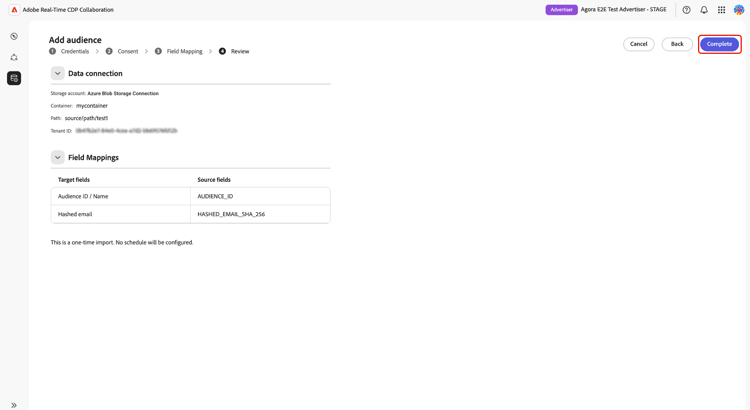Open the notifications bell icon
Image resolution: width=750 pixels, height=410 pixels.
pyautogui.click(x=704, y=10)
